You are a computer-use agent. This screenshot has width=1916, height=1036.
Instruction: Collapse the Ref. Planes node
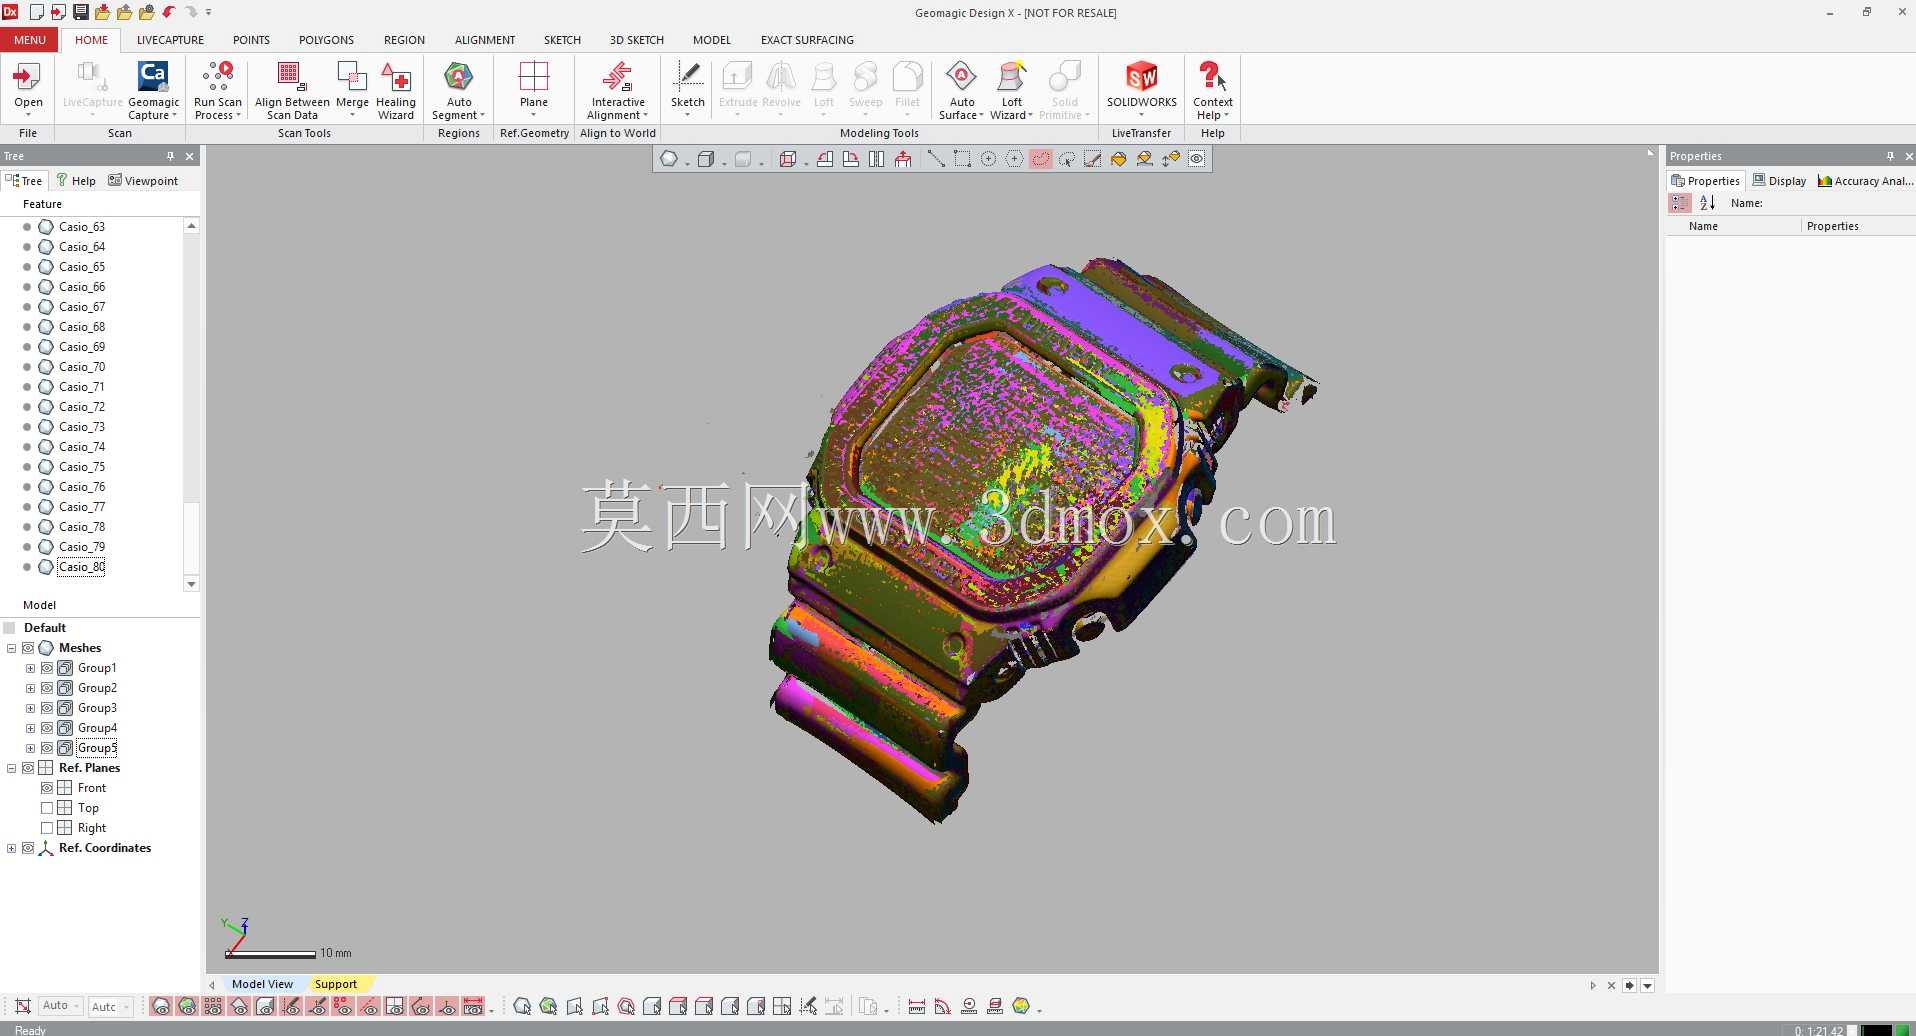[x=12, y=768]
